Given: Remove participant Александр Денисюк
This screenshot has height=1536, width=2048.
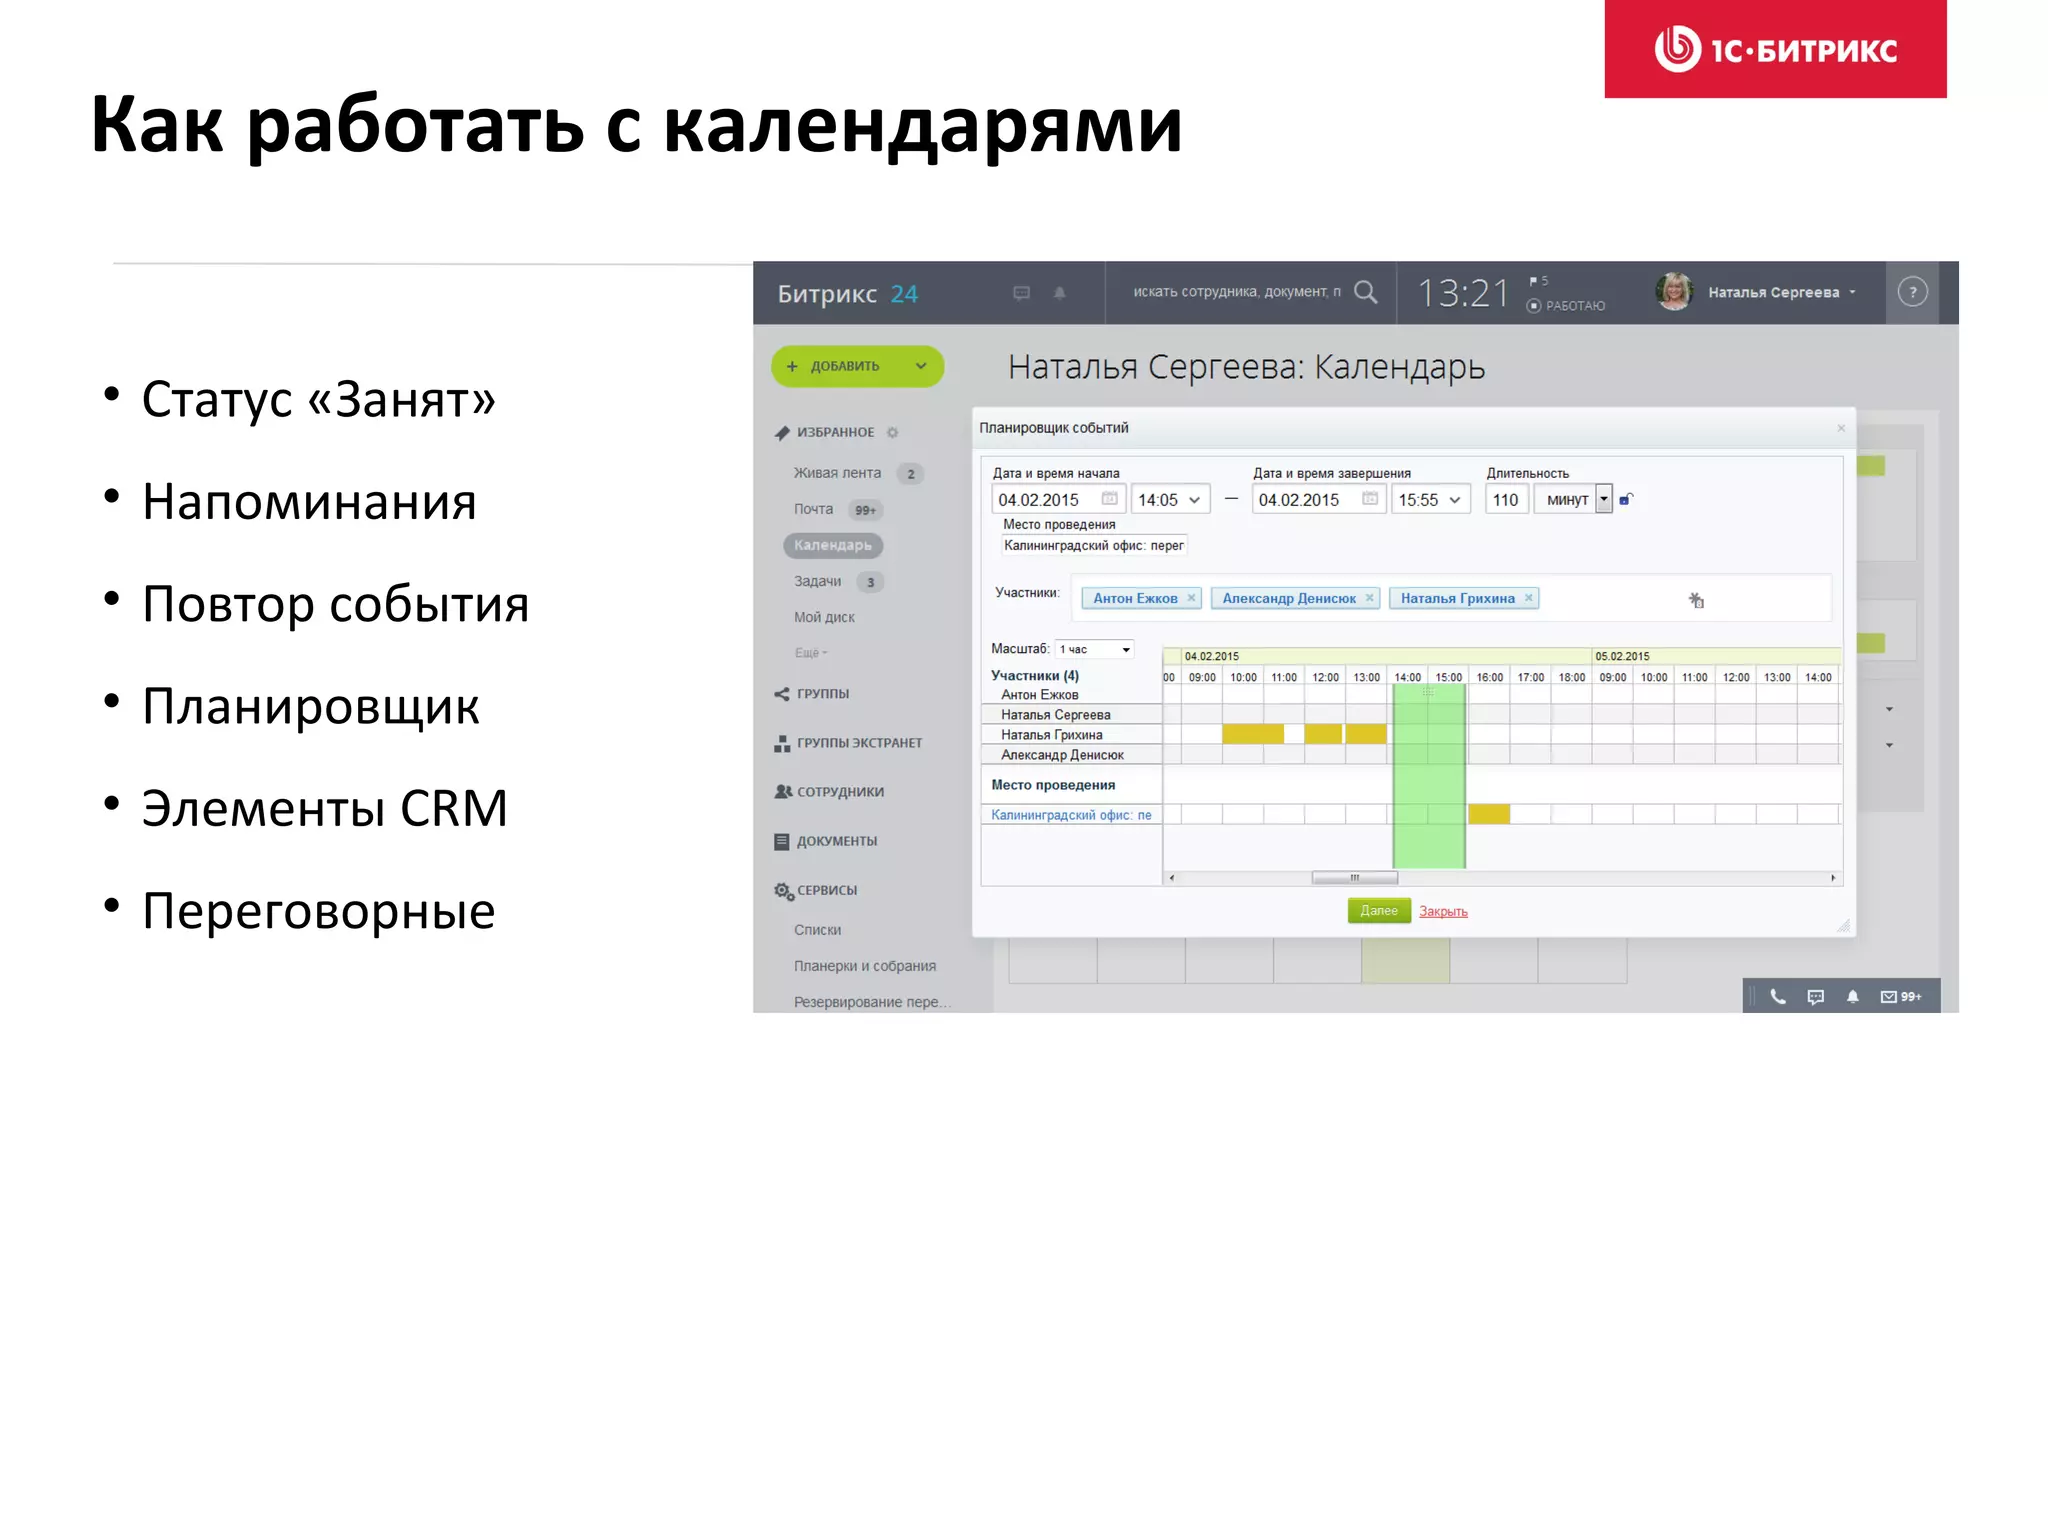Looking at the screenshot, I should 1370,598.
